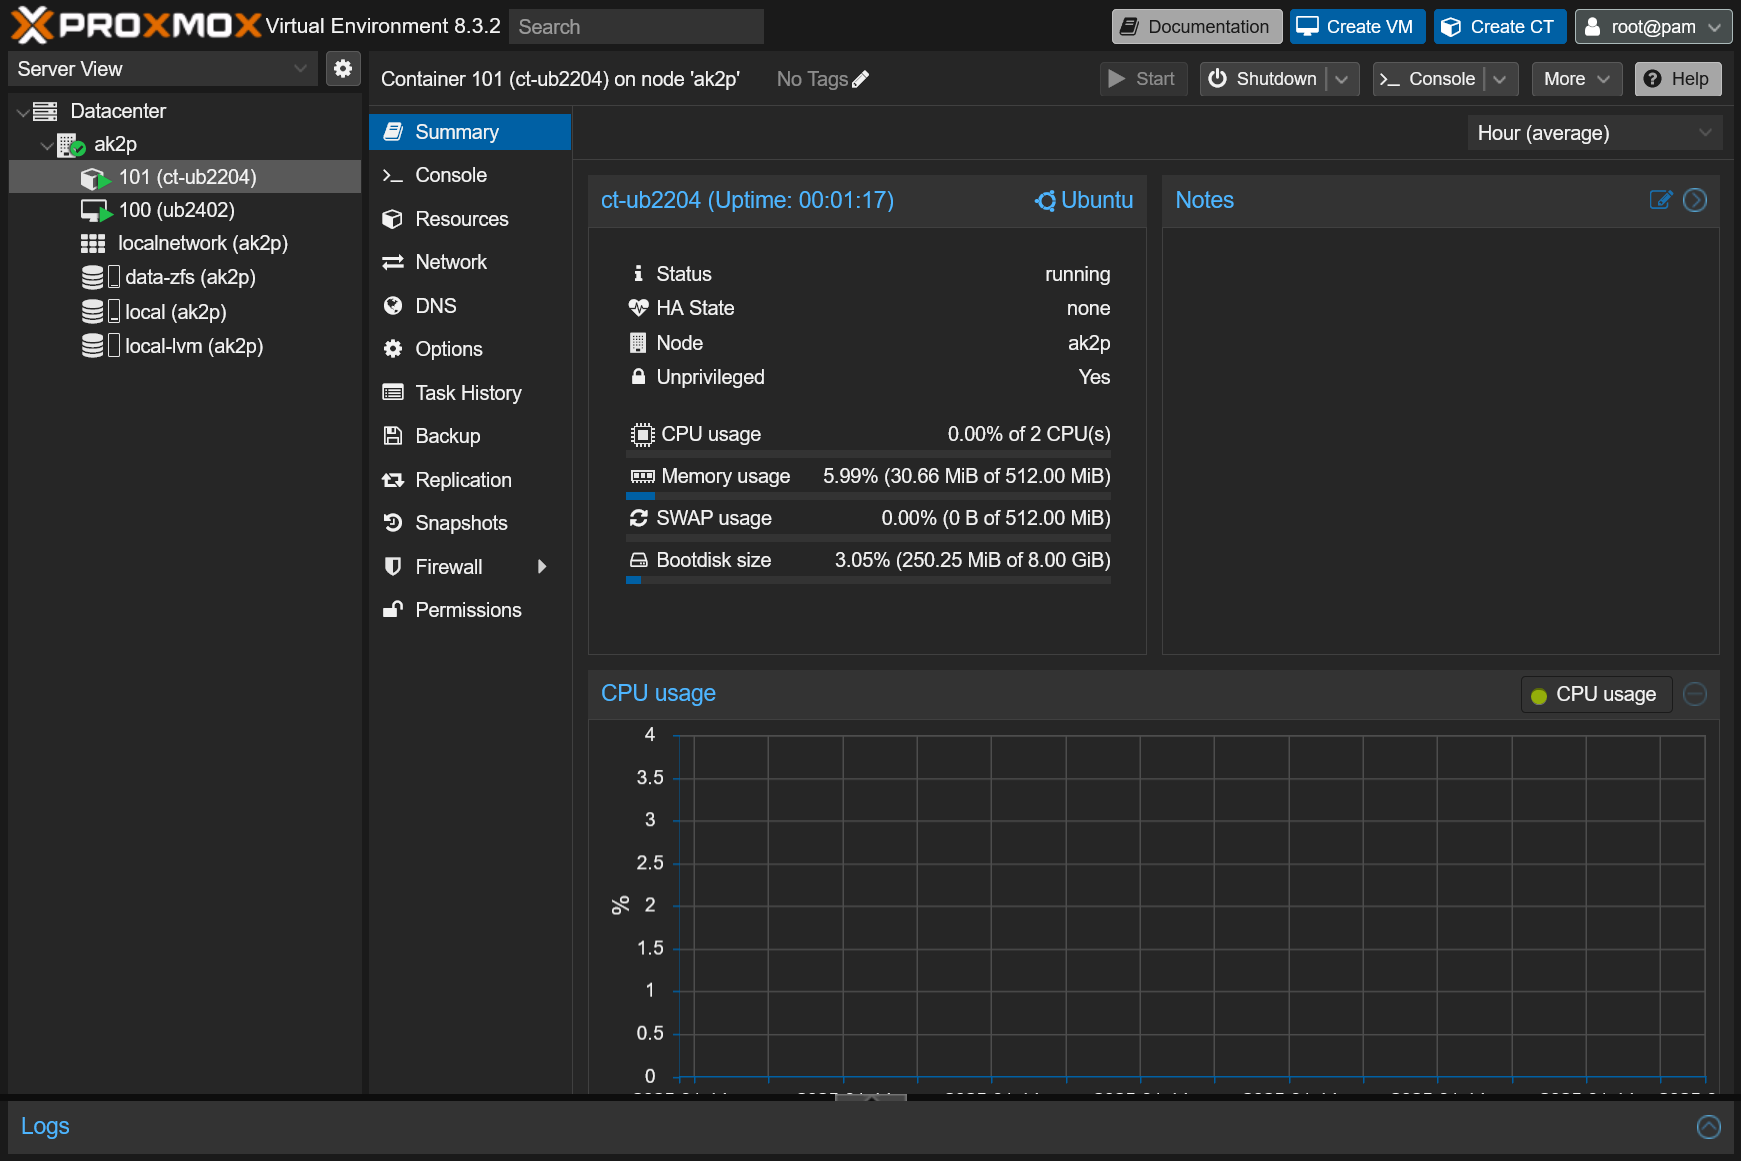
Task: Open the Backup tab
Action: [x=470, y=436]
